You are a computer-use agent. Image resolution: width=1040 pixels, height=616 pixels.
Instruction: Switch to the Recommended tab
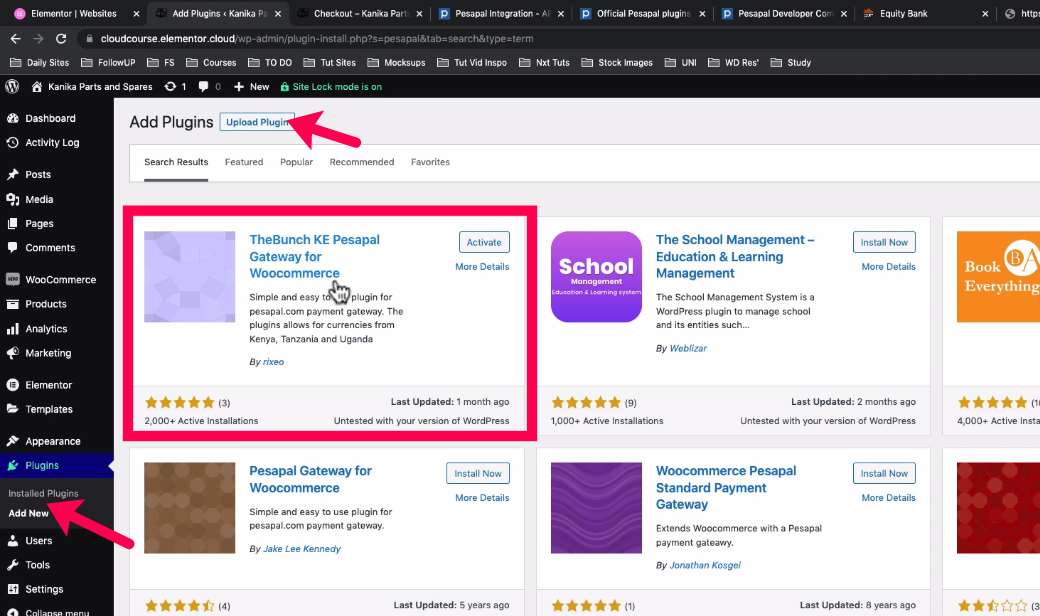(361, 162)
